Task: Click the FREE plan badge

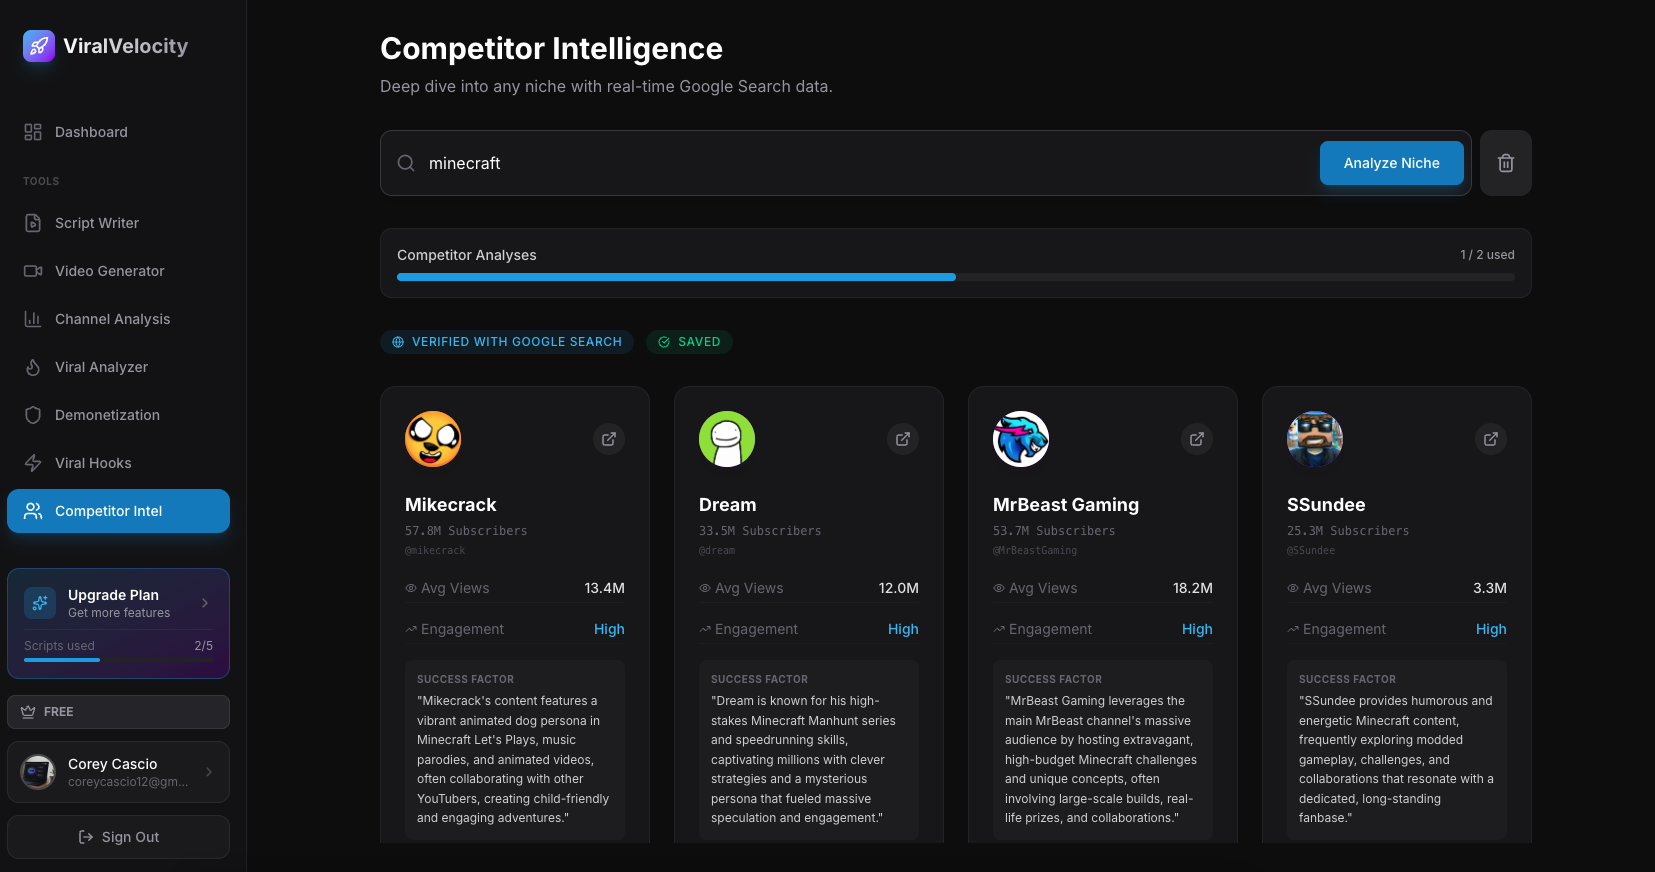Action: point(118,712)
